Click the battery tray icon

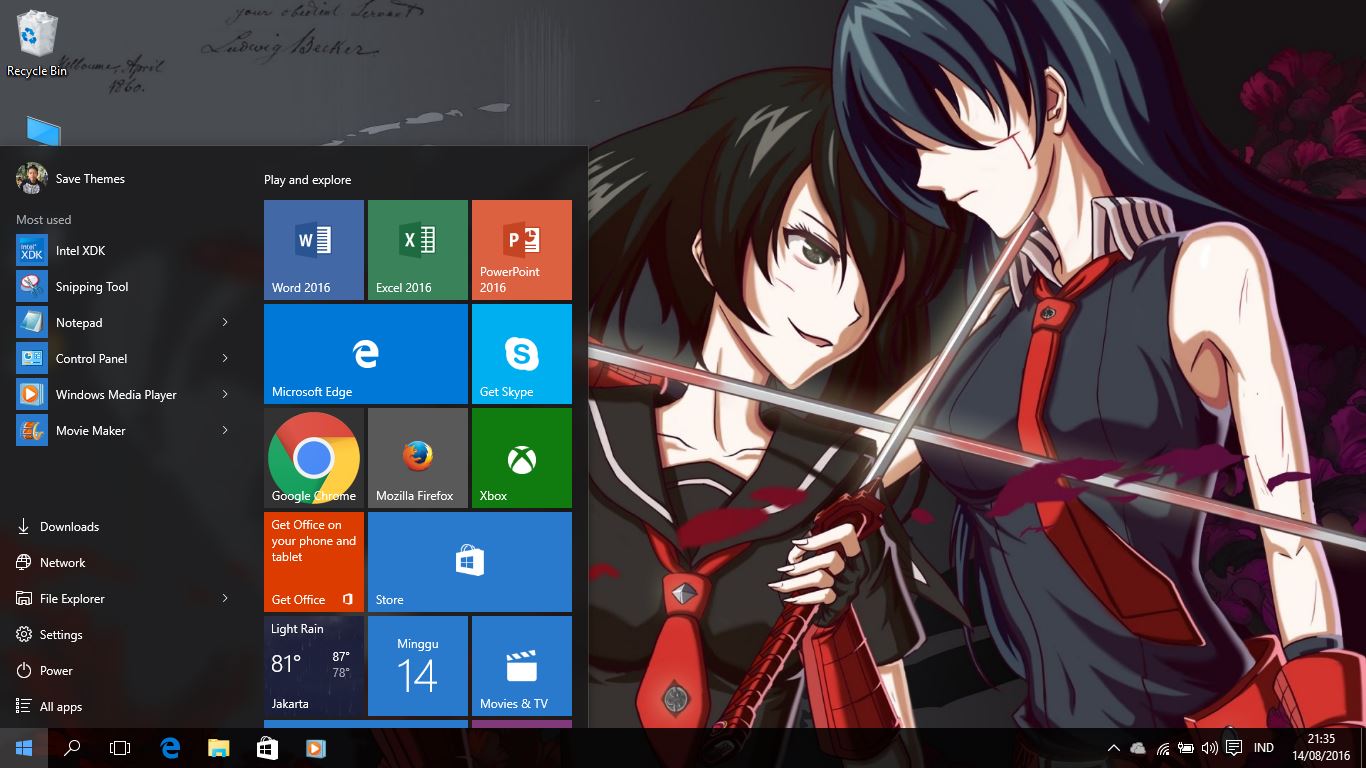coord(1186,748)
